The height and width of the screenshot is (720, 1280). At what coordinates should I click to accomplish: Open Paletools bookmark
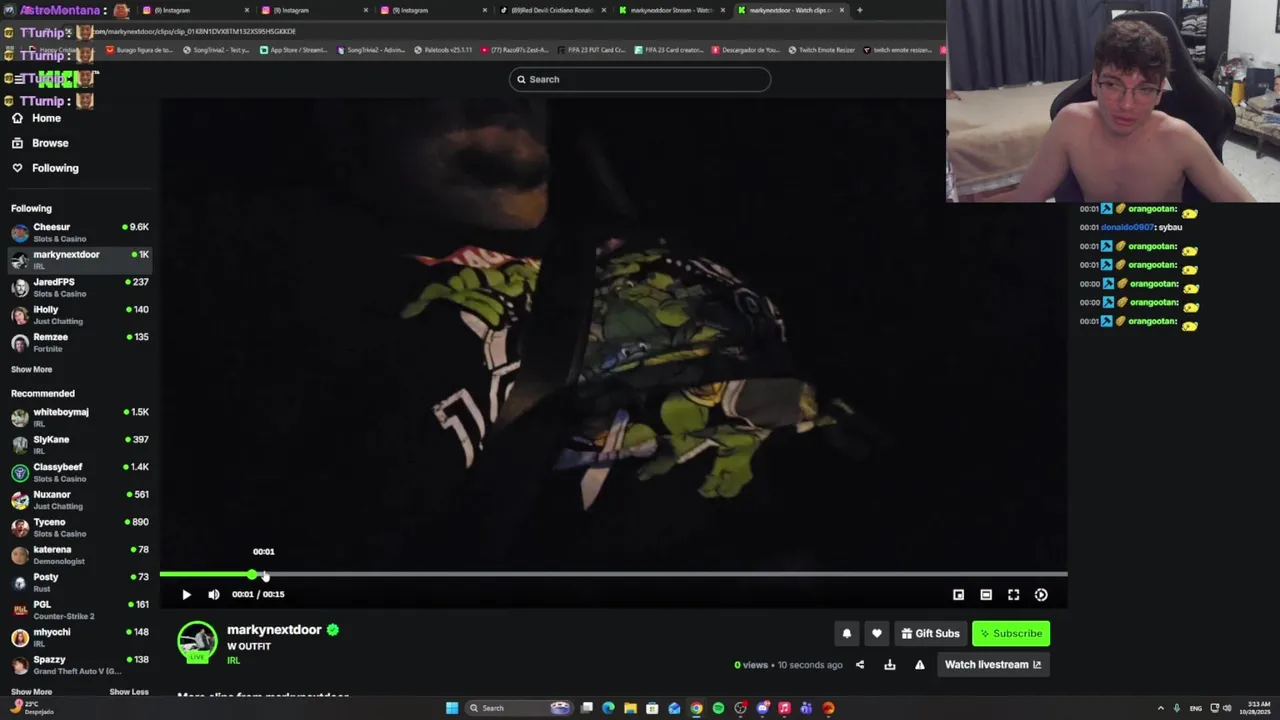[x=443, y=50]
